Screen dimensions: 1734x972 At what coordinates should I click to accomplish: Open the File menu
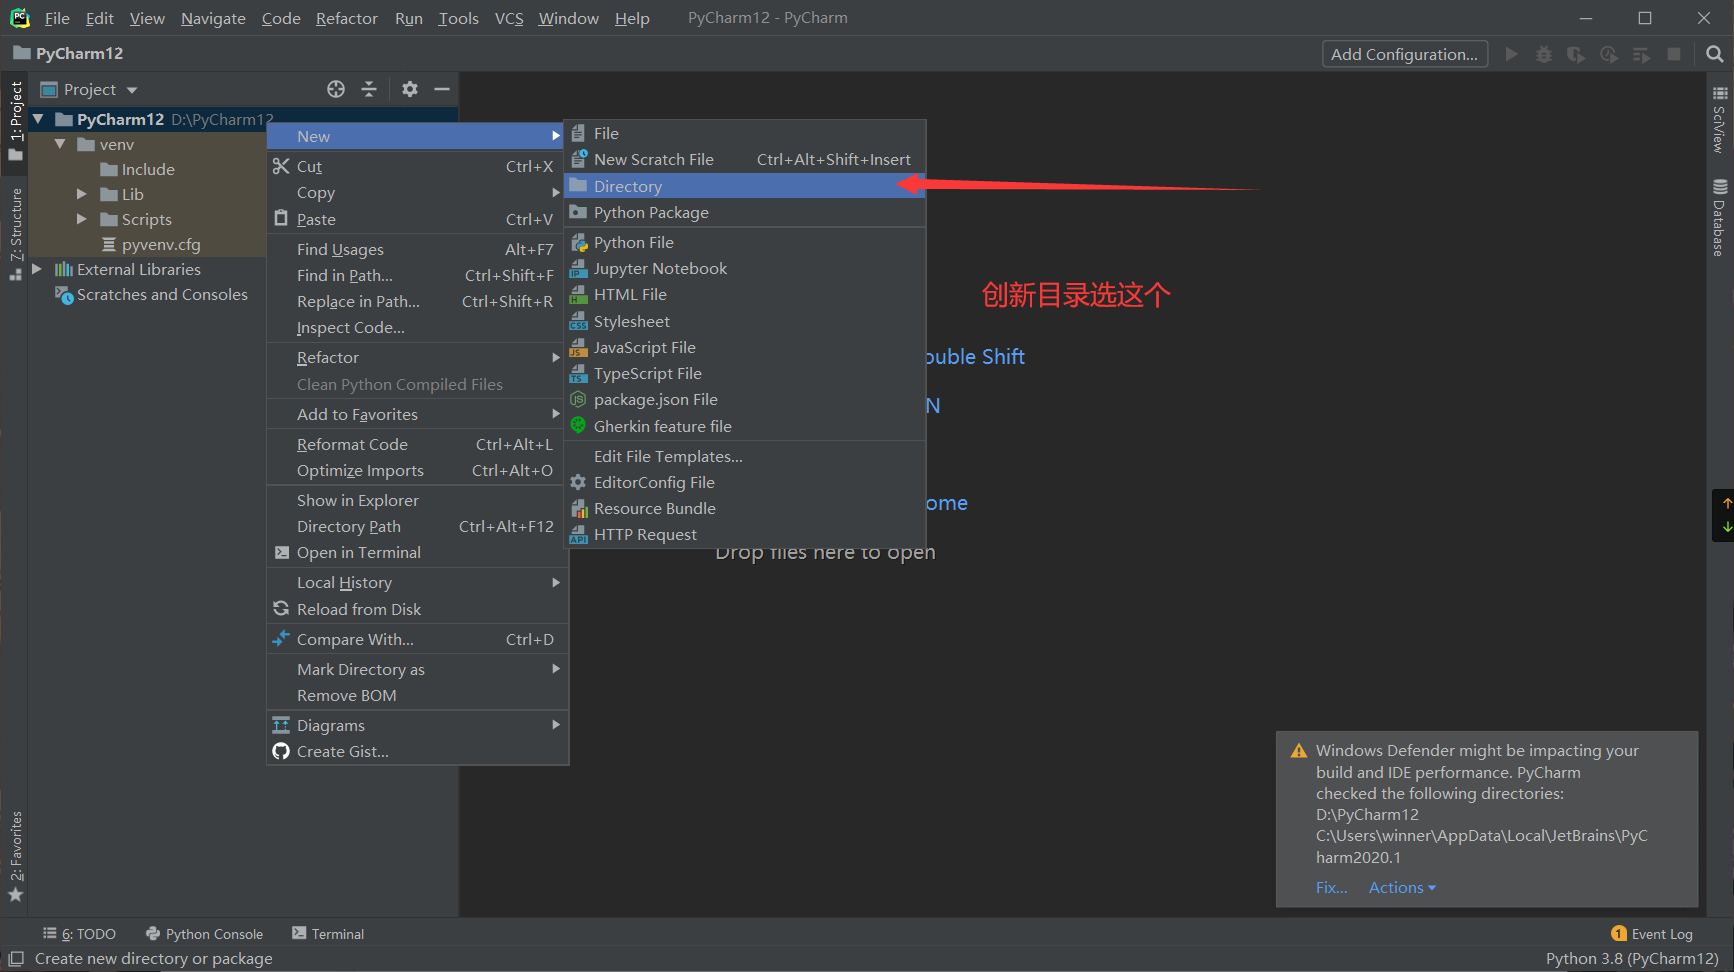coord(57,18)
